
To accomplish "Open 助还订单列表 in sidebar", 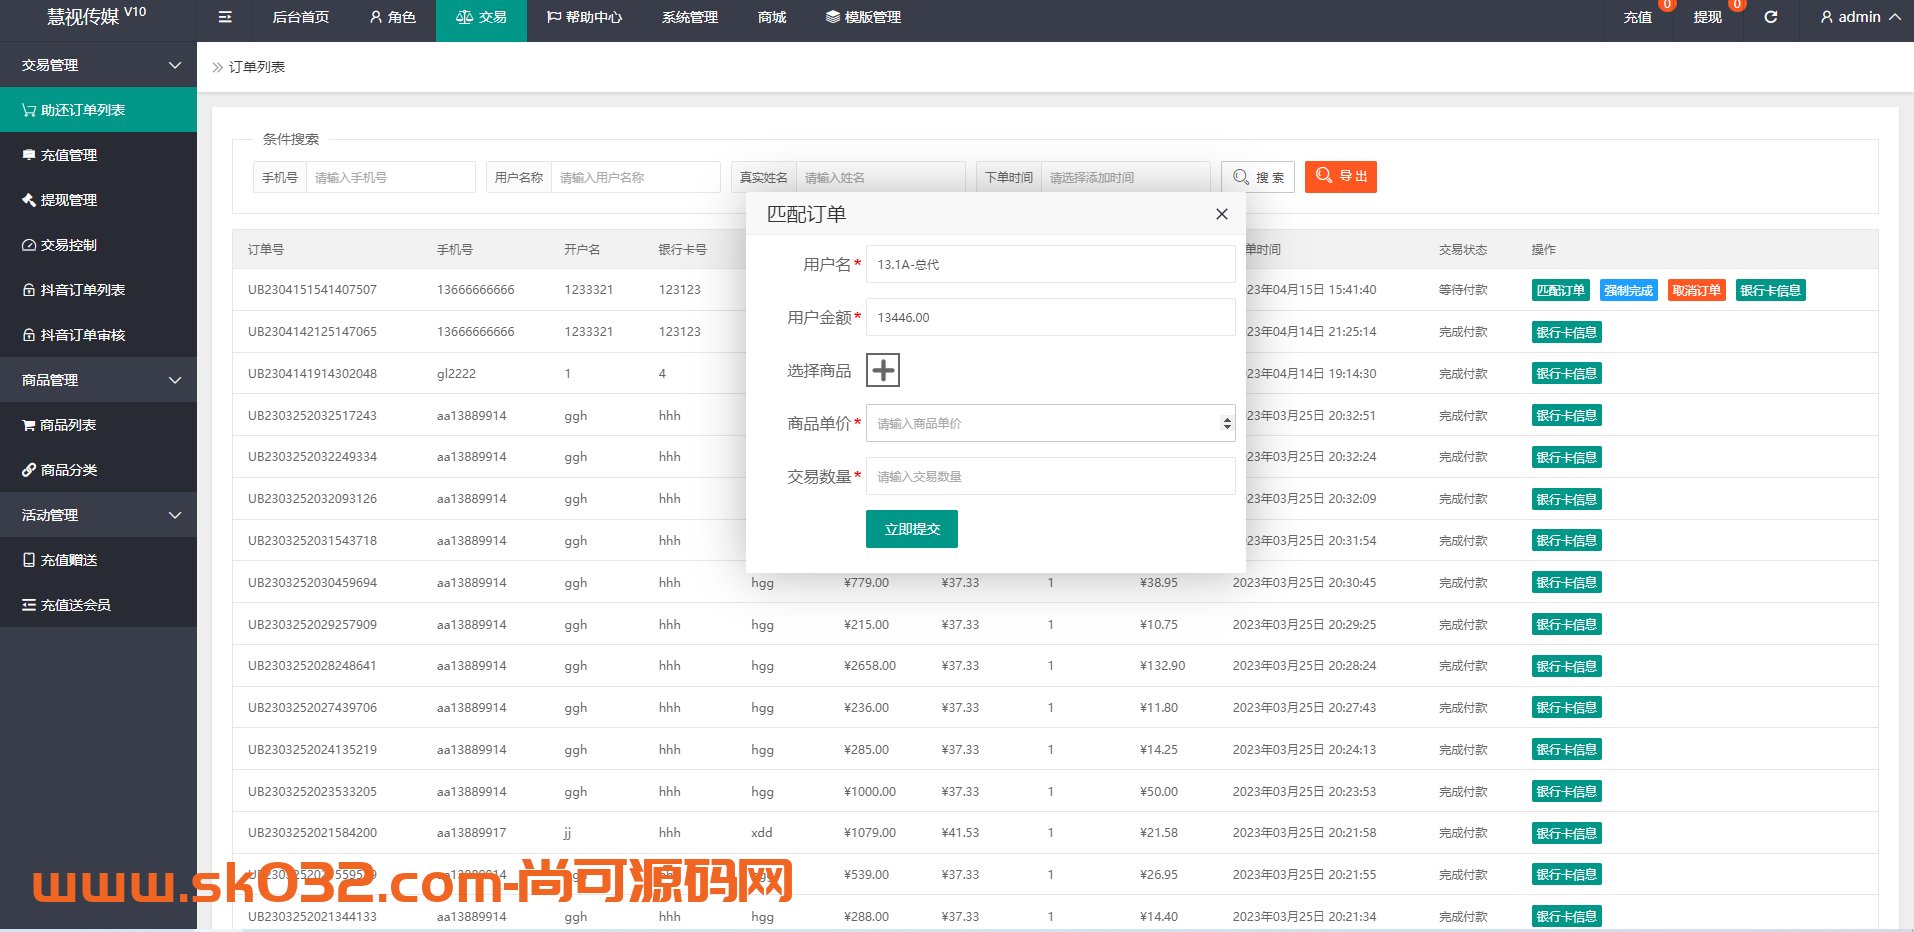I will click(x=98, y=110).
